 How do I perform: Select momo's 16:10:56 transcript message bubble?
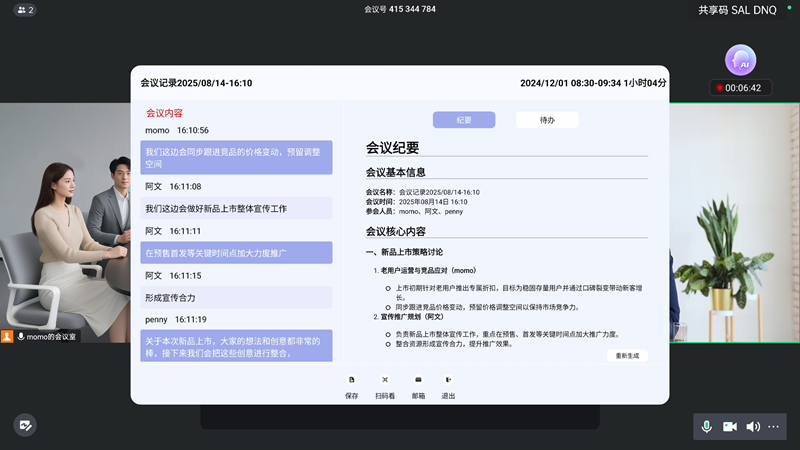pos(236,158)
